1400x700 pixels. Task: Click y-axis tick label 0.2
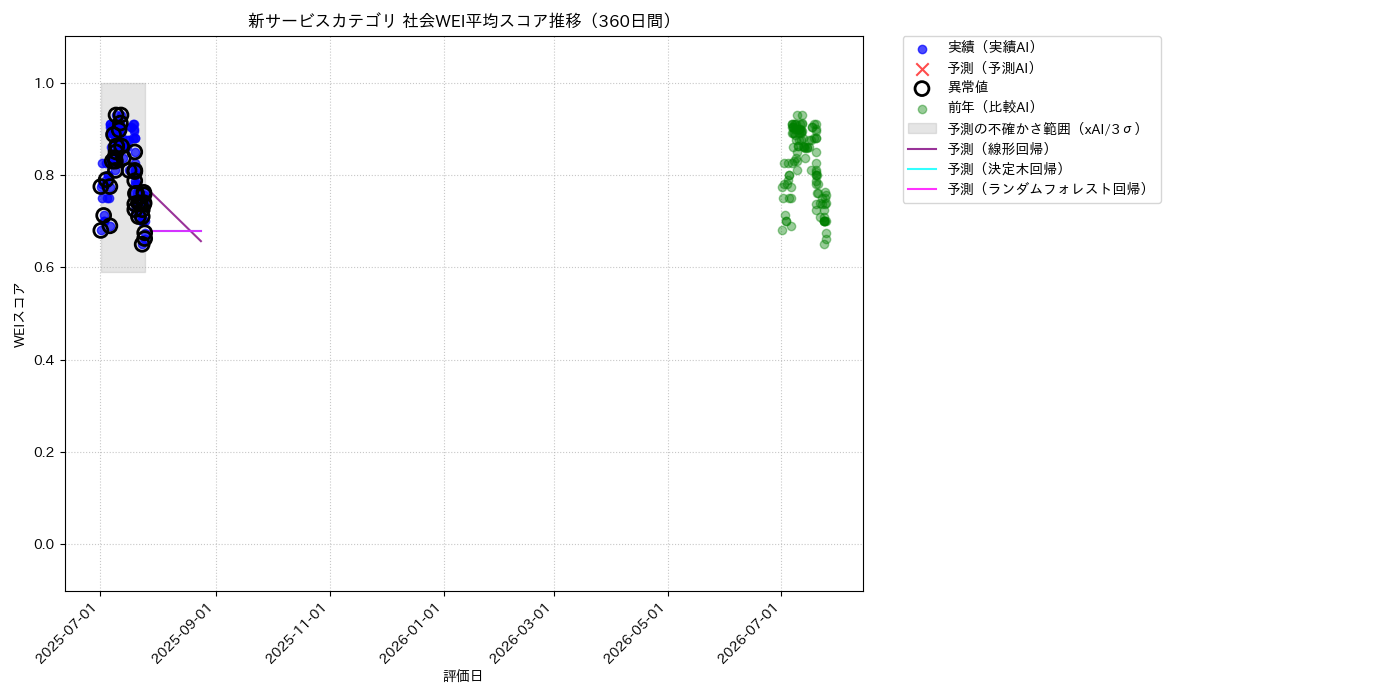[46, 452]
